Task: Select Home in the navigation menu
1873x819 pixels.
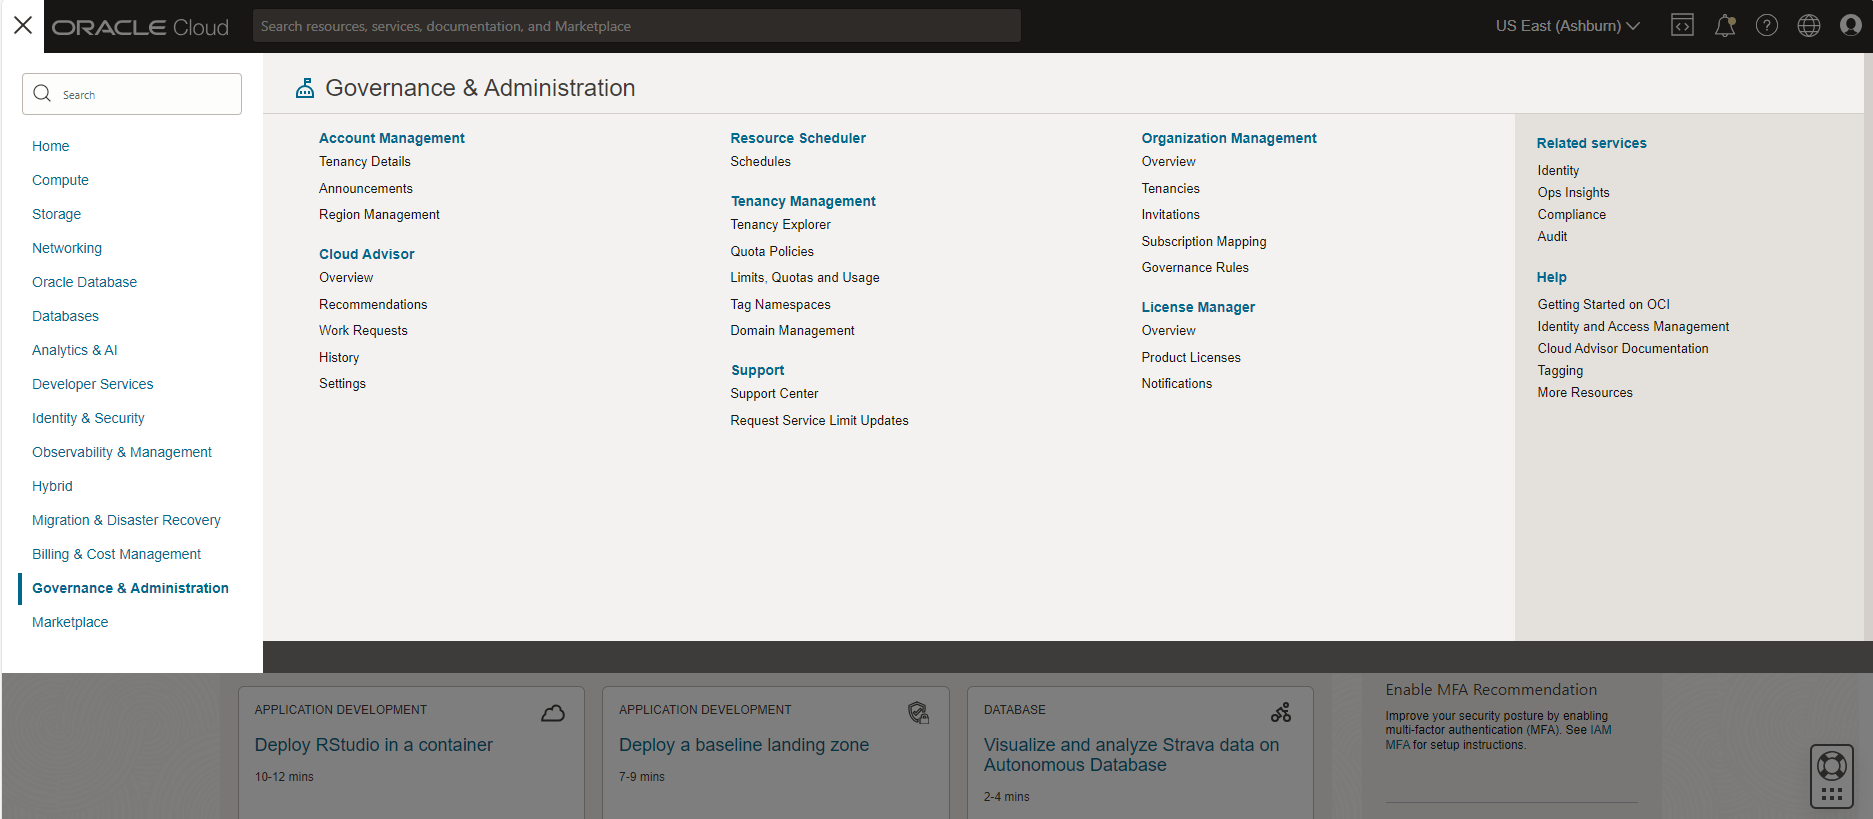Action: (51, 146)
